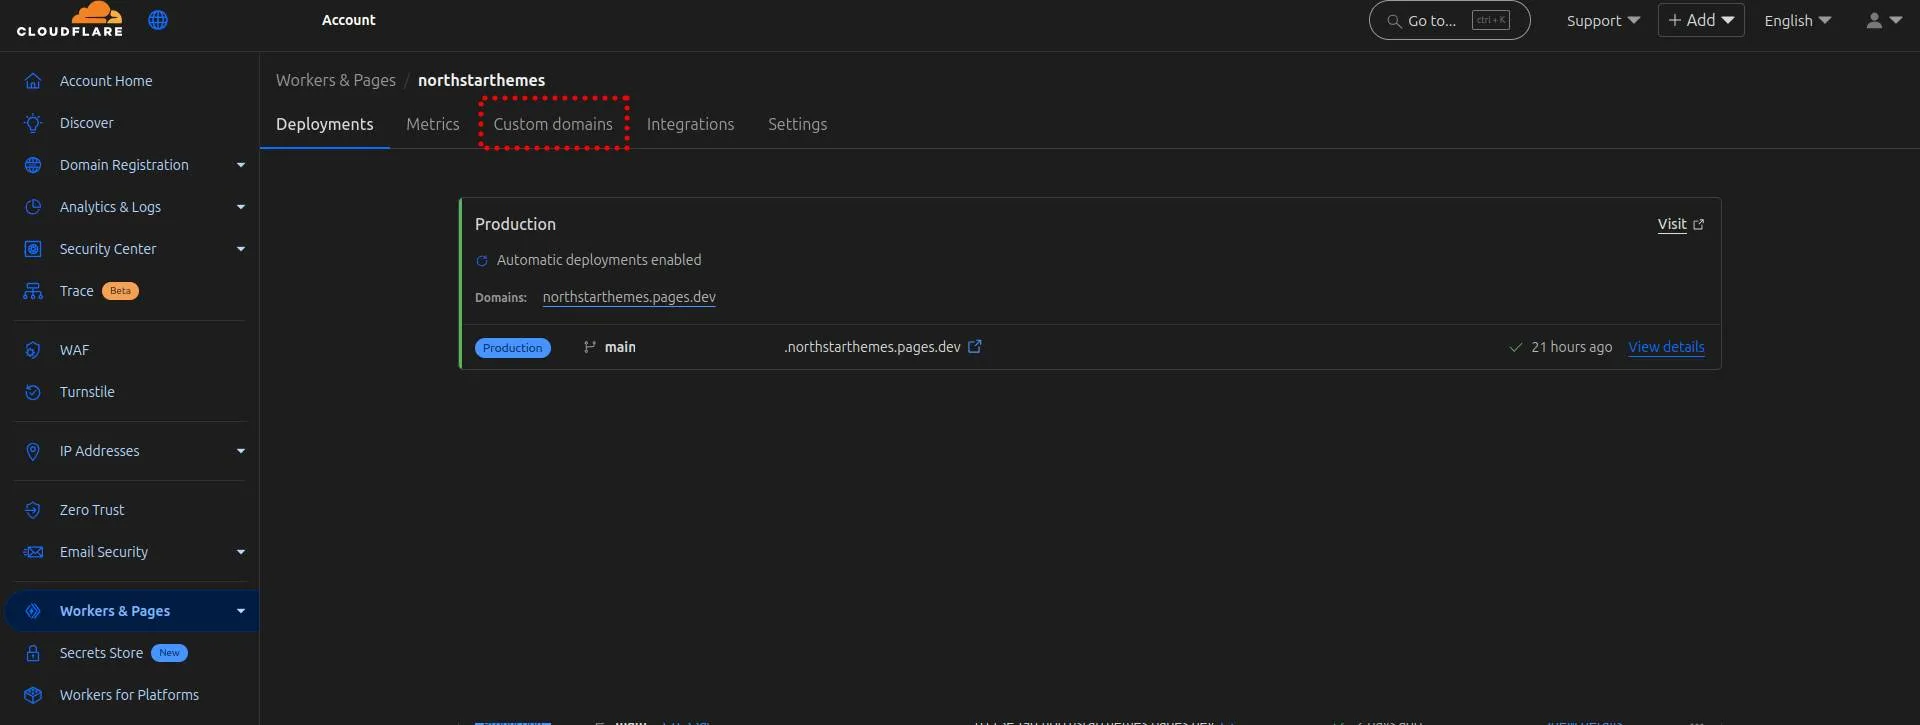Click the git branch icon beside main
The image size is (1920, 725).
pos(590,347)
